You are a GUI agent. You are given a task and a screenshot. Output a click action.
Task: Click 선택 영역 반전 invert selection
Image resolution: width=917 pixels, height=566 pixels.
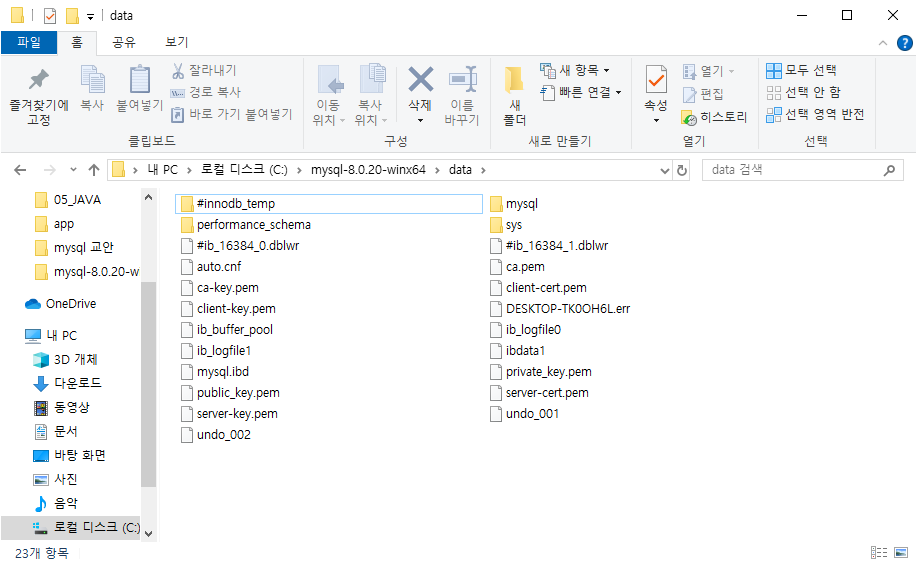(x=815, y=115)
